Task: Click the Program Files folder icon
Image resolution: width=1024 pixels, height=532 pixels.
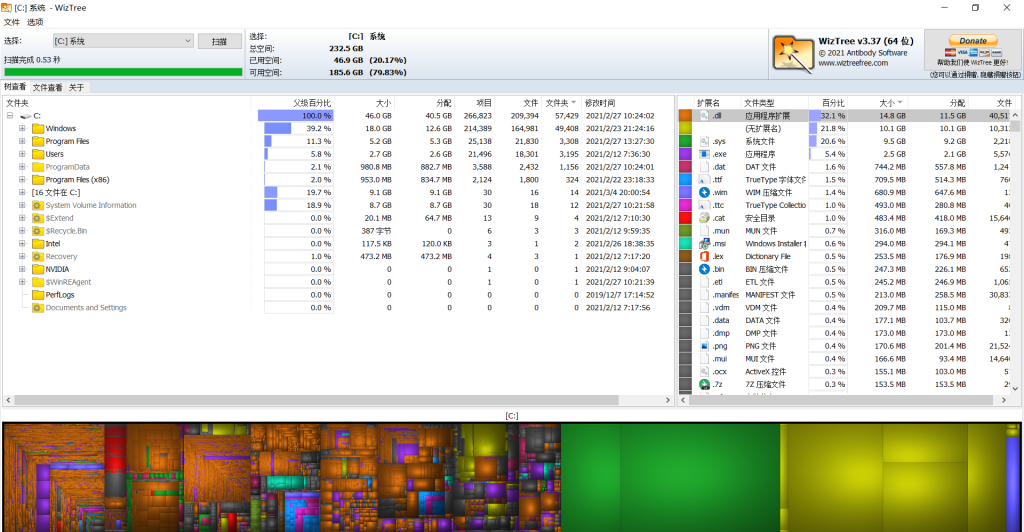Action: click(38, 141)
